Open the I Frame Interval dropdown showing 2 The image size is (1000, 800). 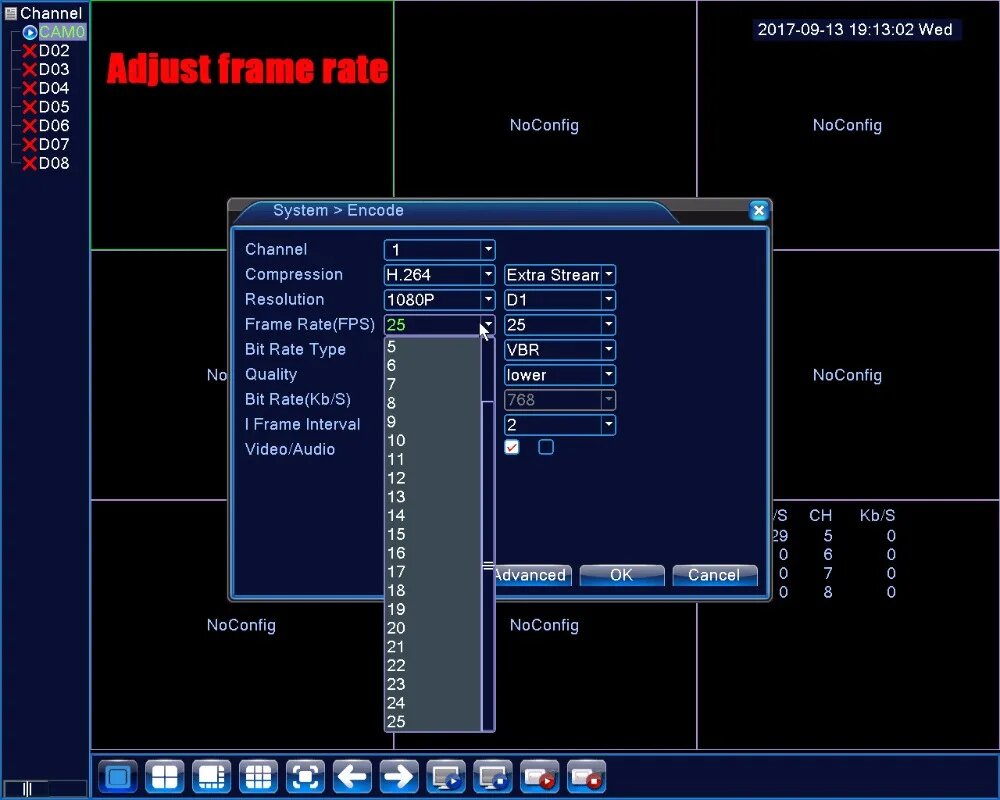tap(560, 425)
